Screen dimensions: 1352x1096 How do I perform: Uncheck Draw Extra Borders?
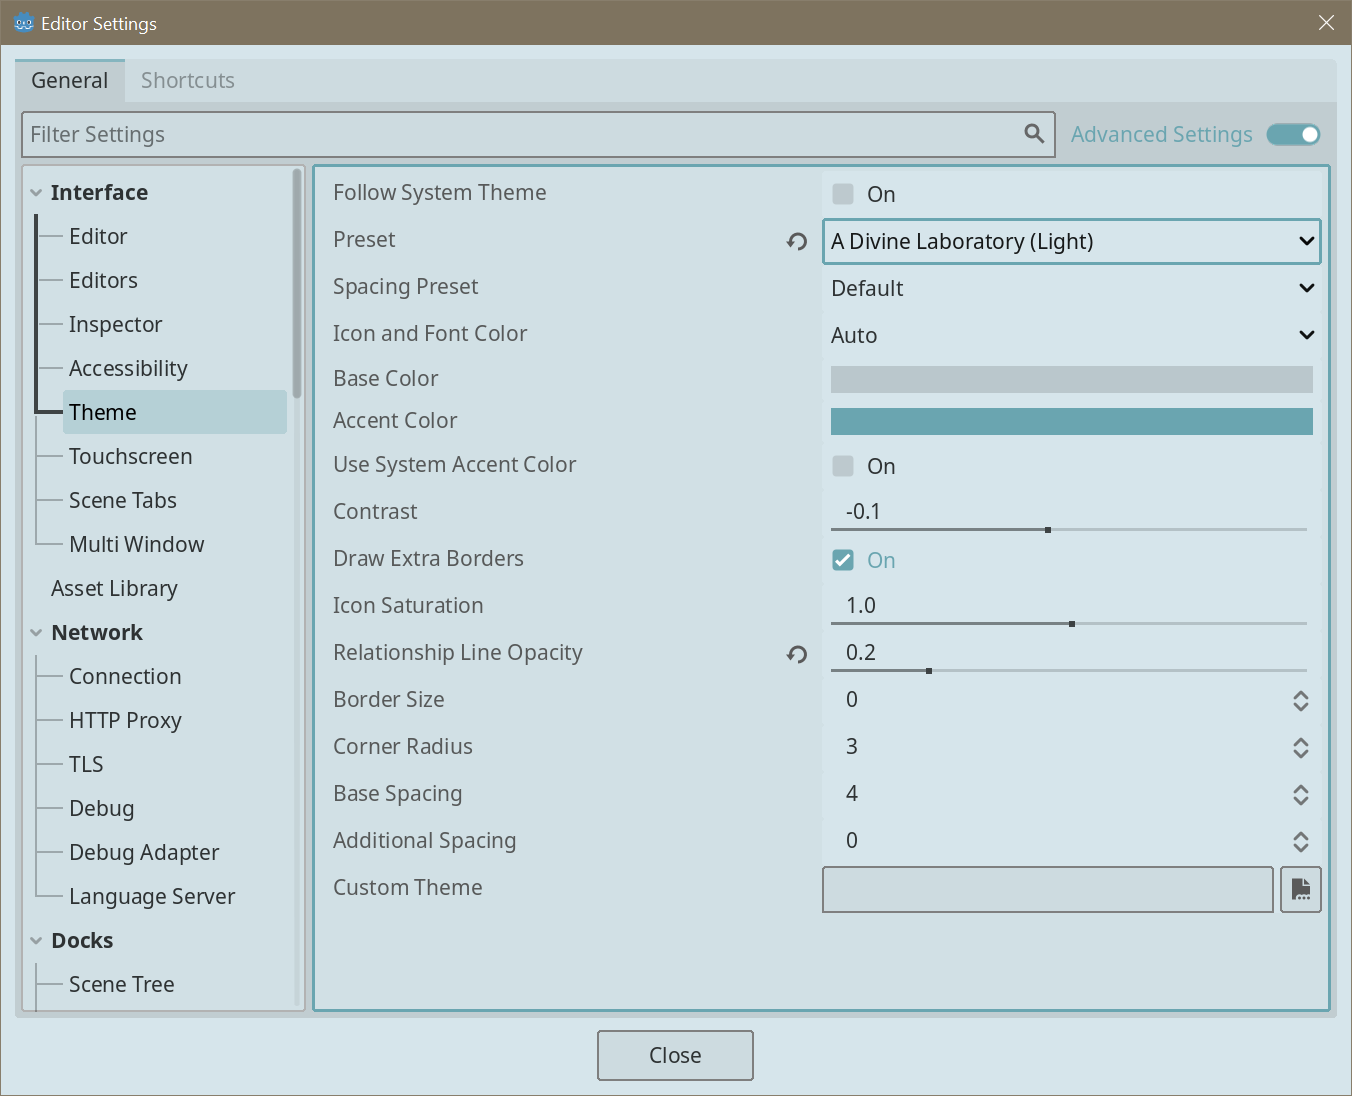click(843, 560)
